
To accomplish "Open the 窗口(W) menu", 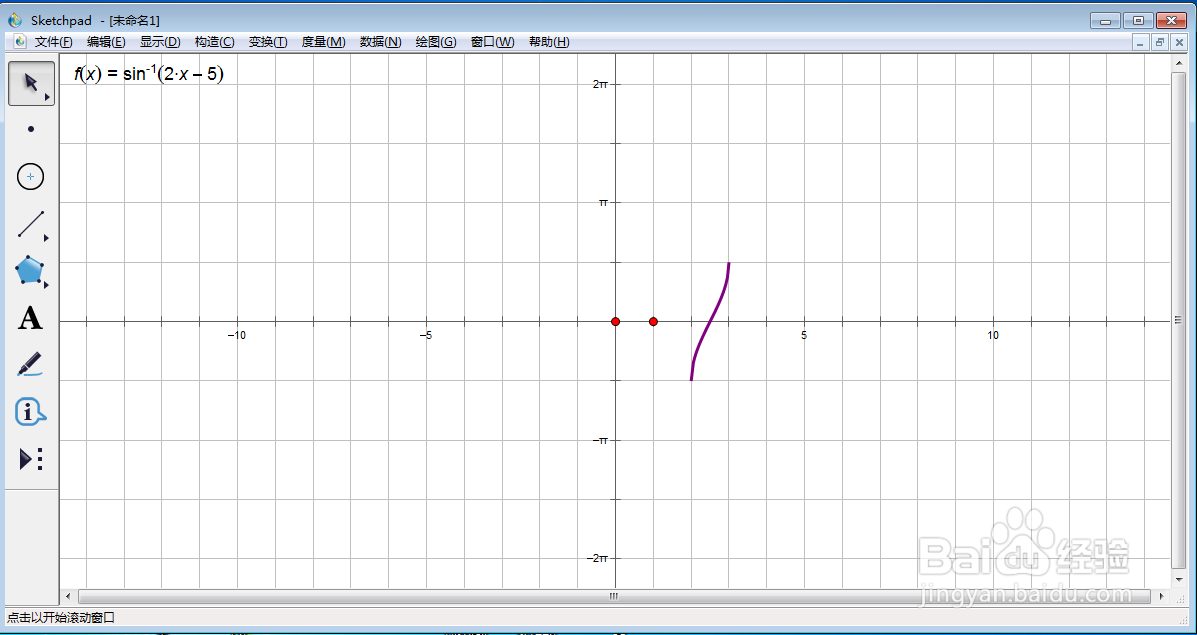I will [x=492, y=42].
